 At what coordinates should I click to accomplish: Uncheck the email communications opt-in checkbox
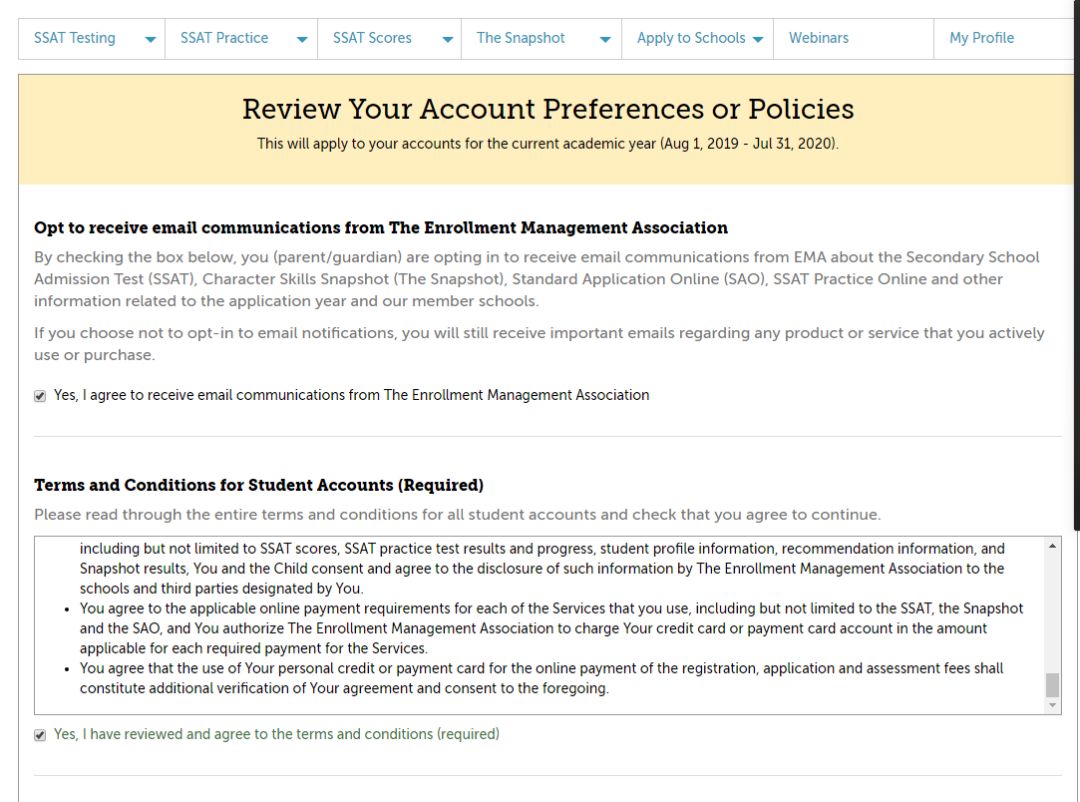(40, 396)
